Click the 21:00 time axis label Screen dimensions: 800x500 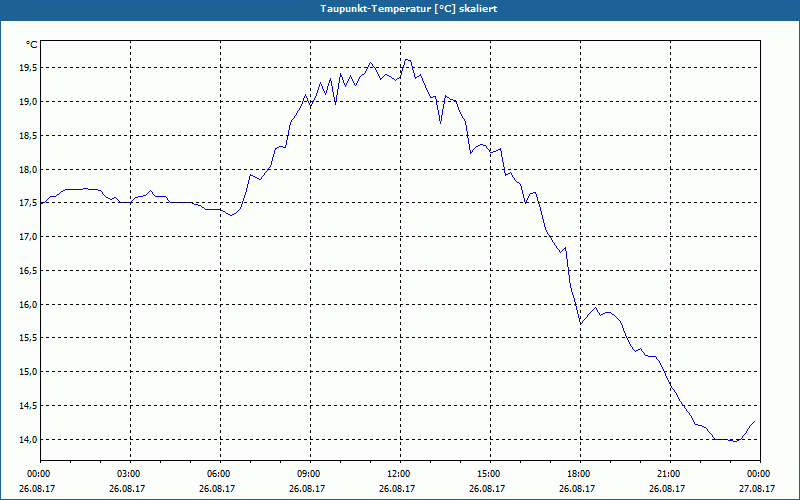pyautogui.click(x=670, y=474)
